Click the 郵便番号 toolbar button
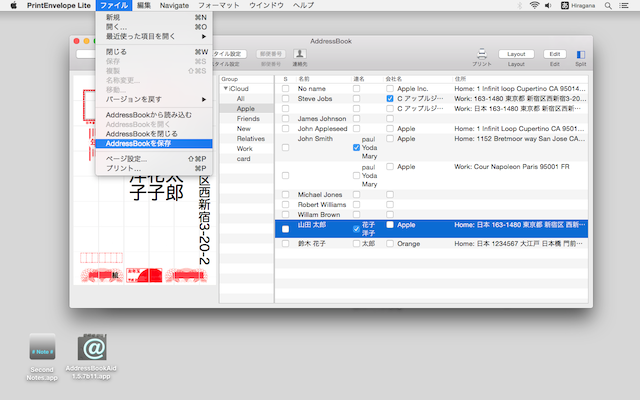Screen dimensions: 640x400 [271, 54]
